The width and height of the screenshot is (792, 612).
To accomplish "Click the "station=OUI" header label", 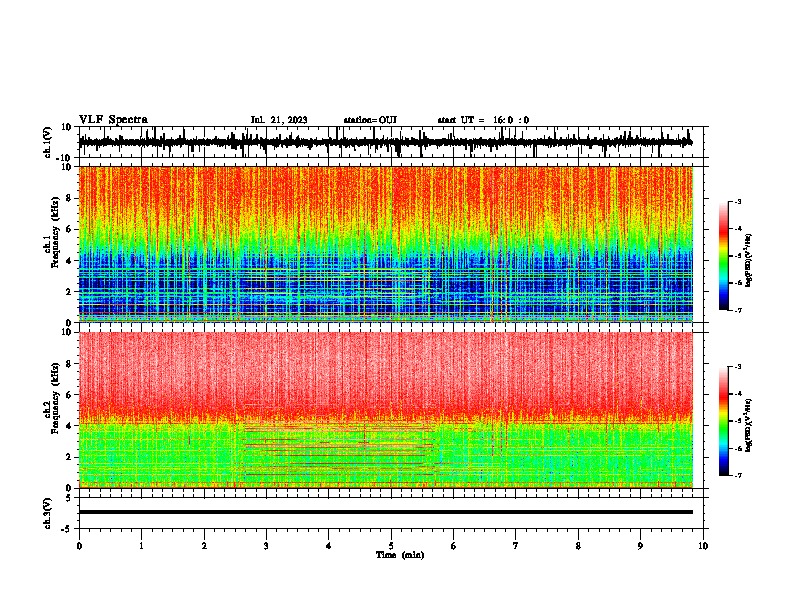I will 370,120.
